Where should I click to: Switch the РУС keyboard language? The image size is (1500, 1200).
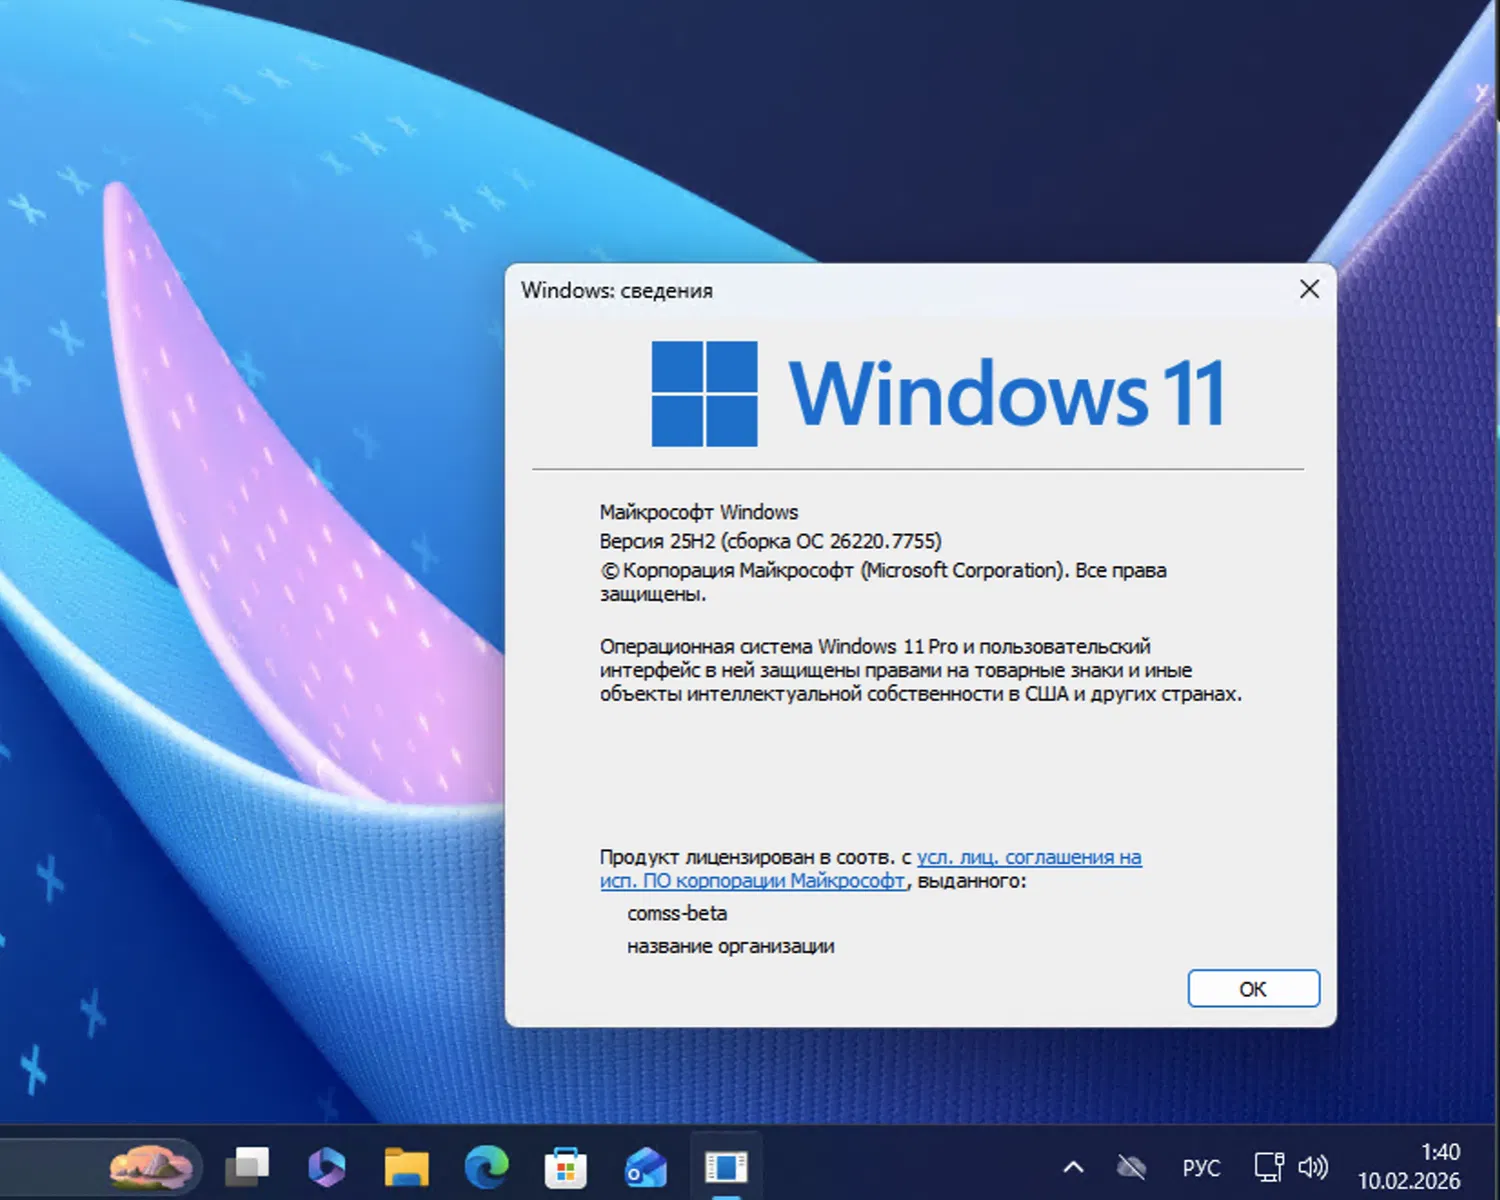point(1201,1167)
